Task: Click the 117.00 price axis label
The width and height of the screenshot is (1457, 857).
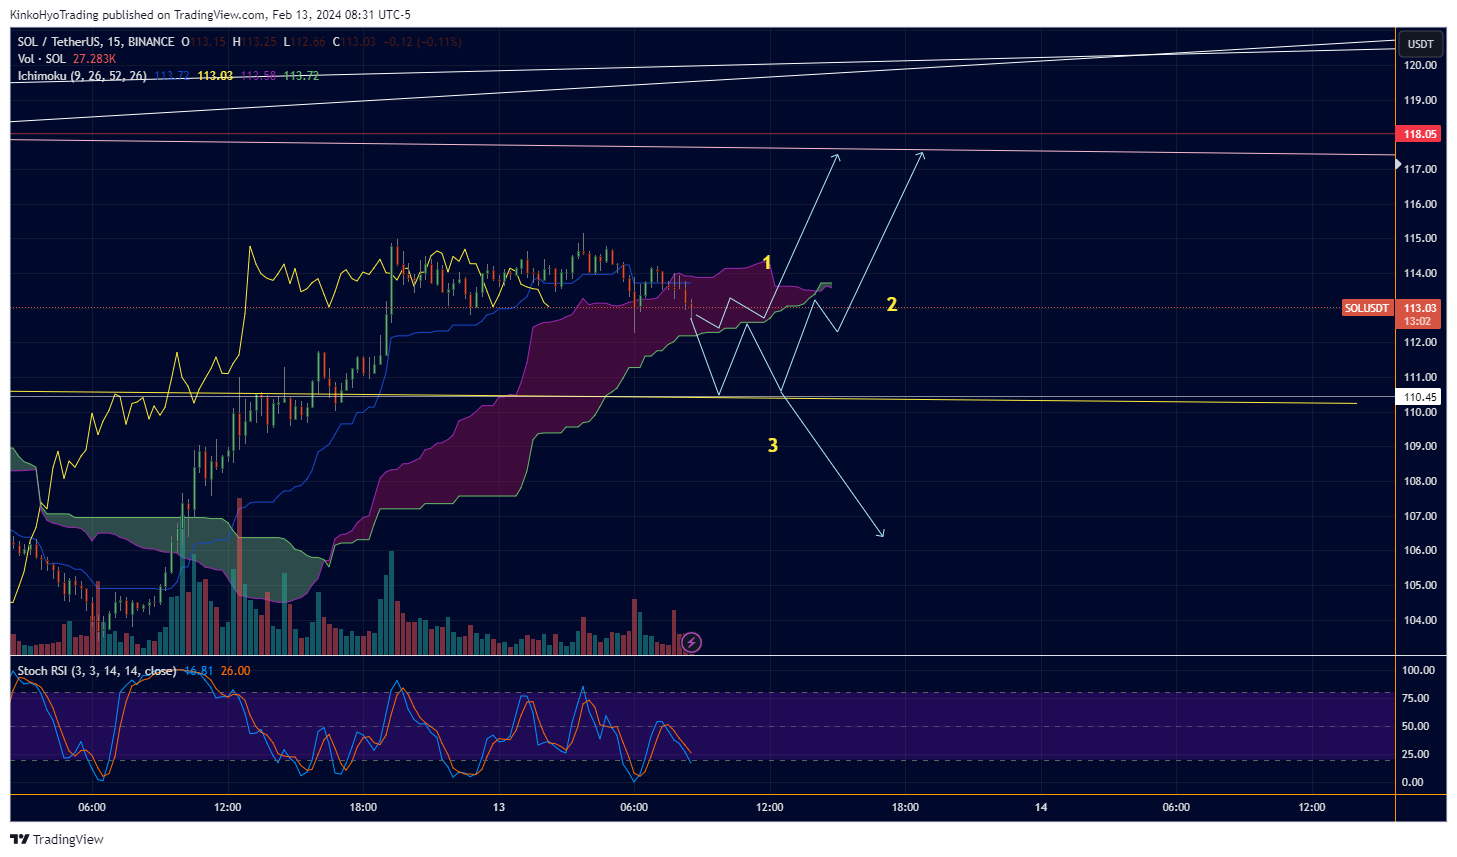Action: point(1420,169)
